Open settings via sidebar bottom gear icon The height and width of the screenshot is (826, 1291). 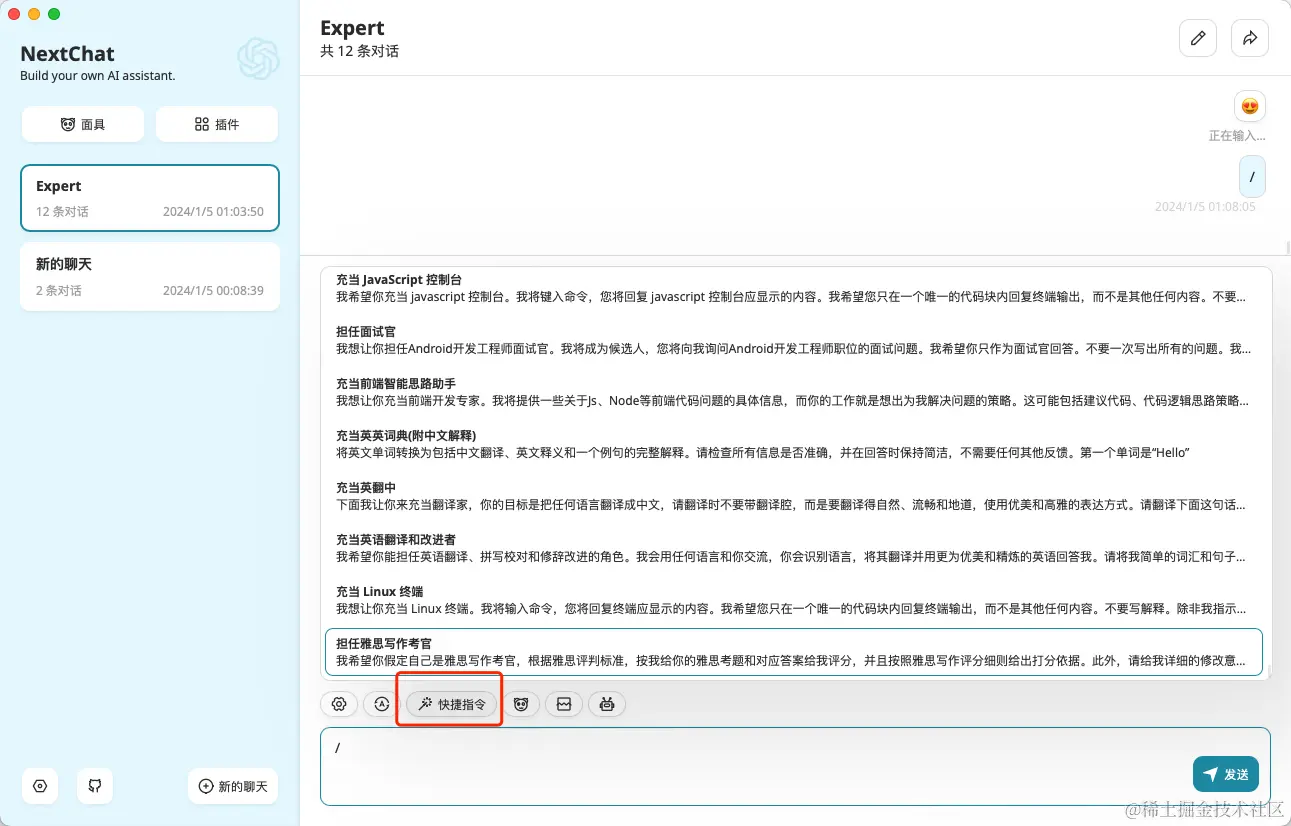tap(40, 786)
